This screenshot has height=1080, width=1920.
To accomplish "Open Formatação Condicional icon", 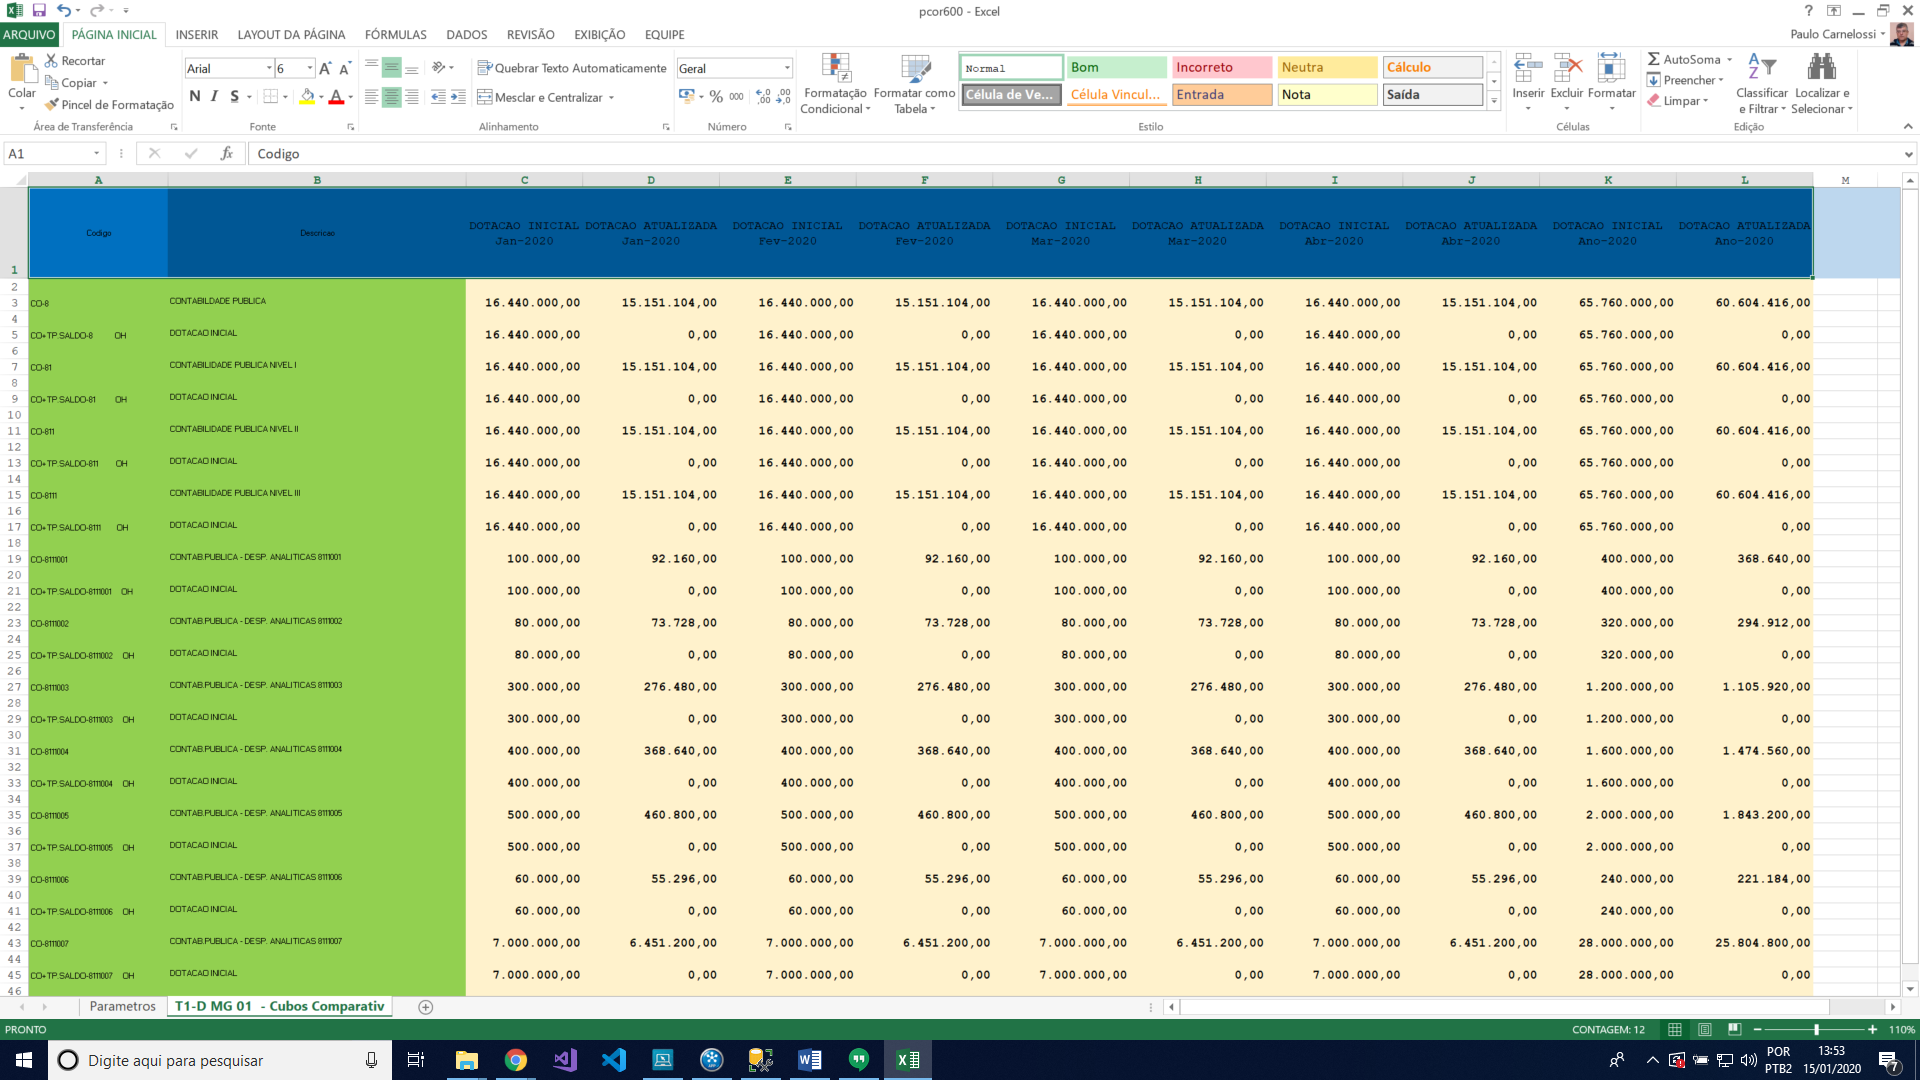I will (x=835, y=69).
